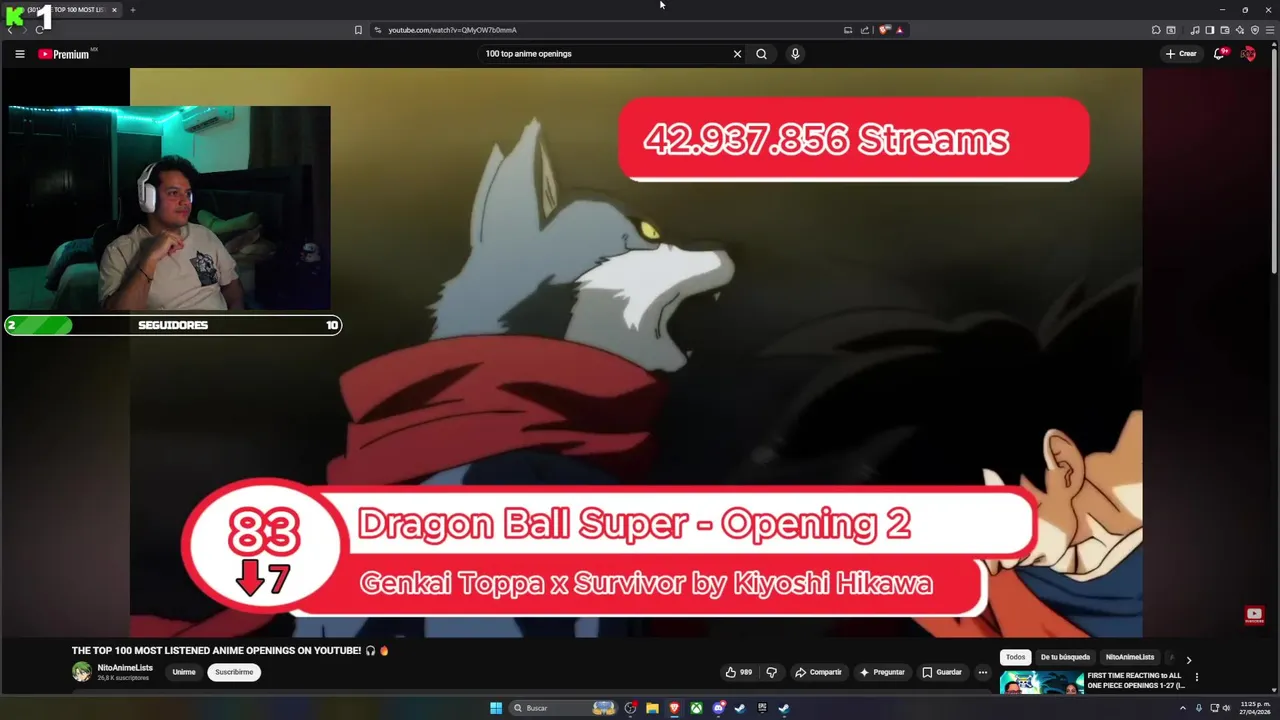
Task: Open the account avatar menu
Action: (x=1248, y=54)
